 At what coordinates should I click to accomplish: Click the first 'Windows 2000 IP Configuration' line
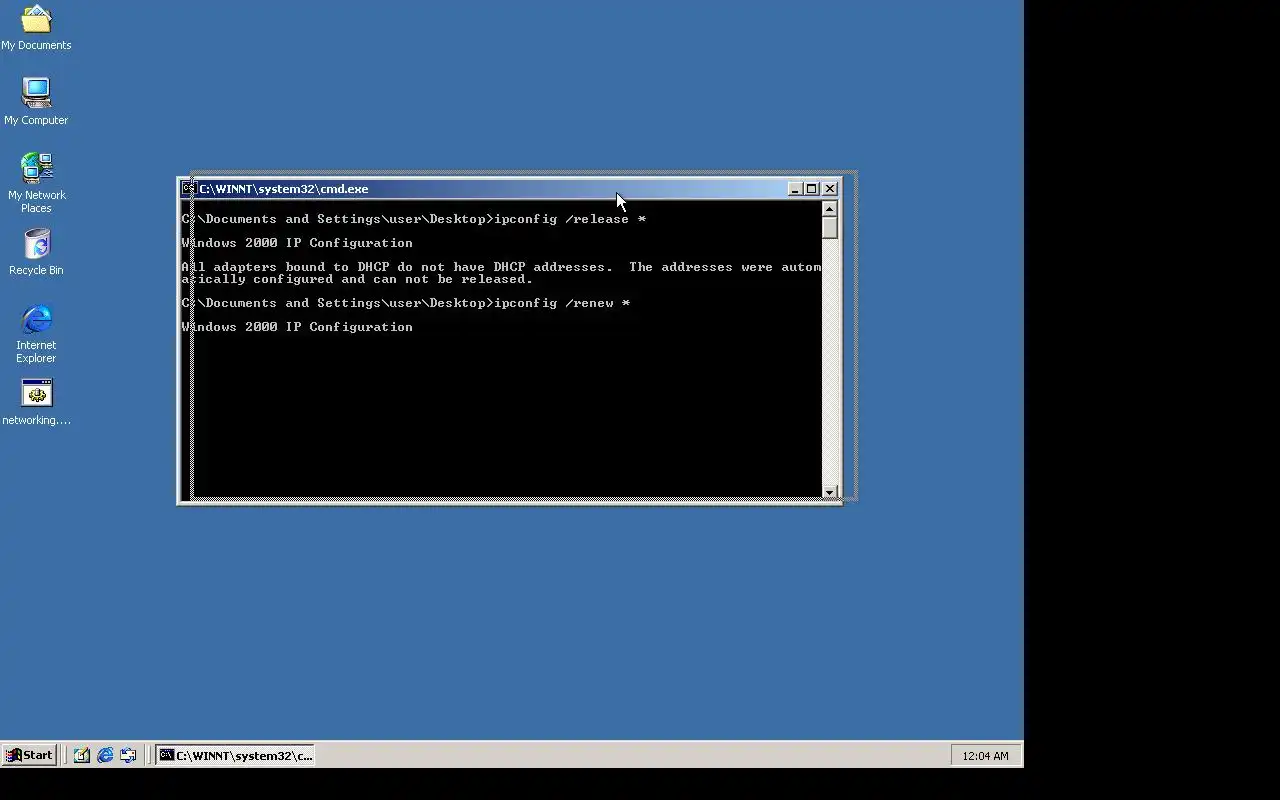coord(297,243)
